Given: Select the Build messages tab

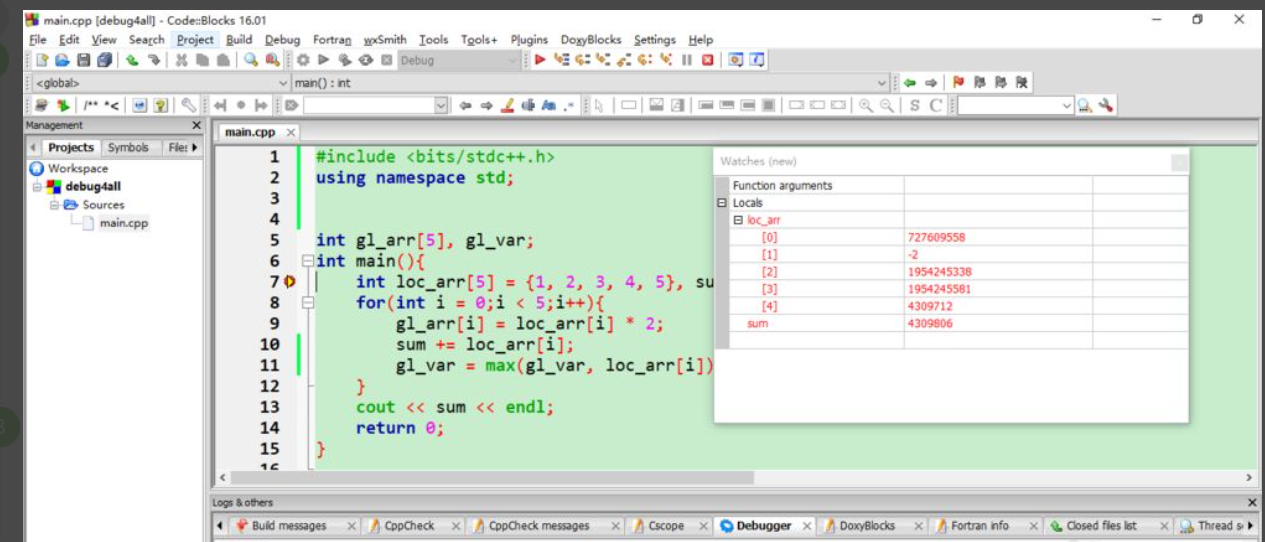Looking at the screenshot, I should 288,526.
